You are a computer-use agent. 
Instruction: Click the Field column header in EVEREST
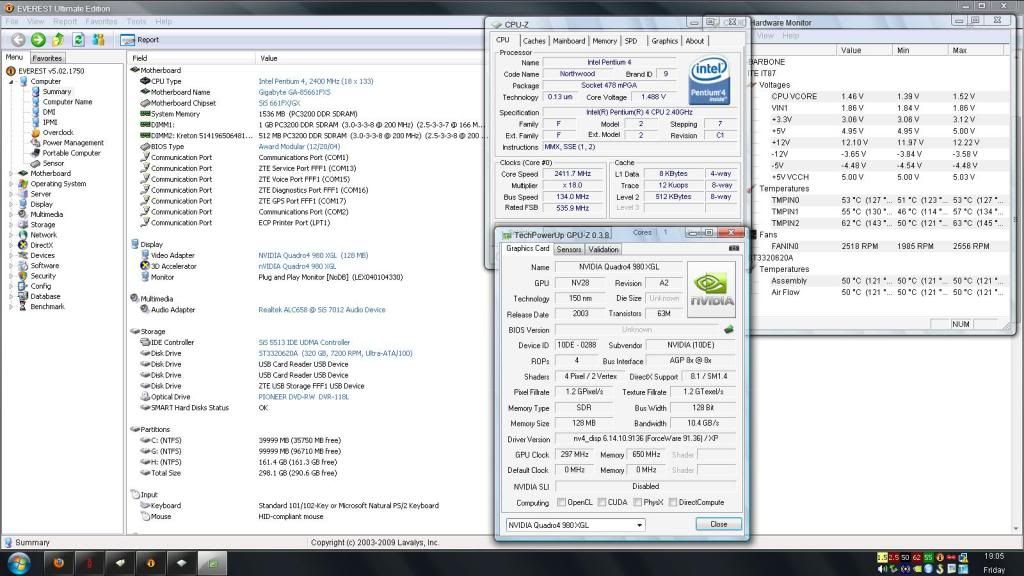192,58
